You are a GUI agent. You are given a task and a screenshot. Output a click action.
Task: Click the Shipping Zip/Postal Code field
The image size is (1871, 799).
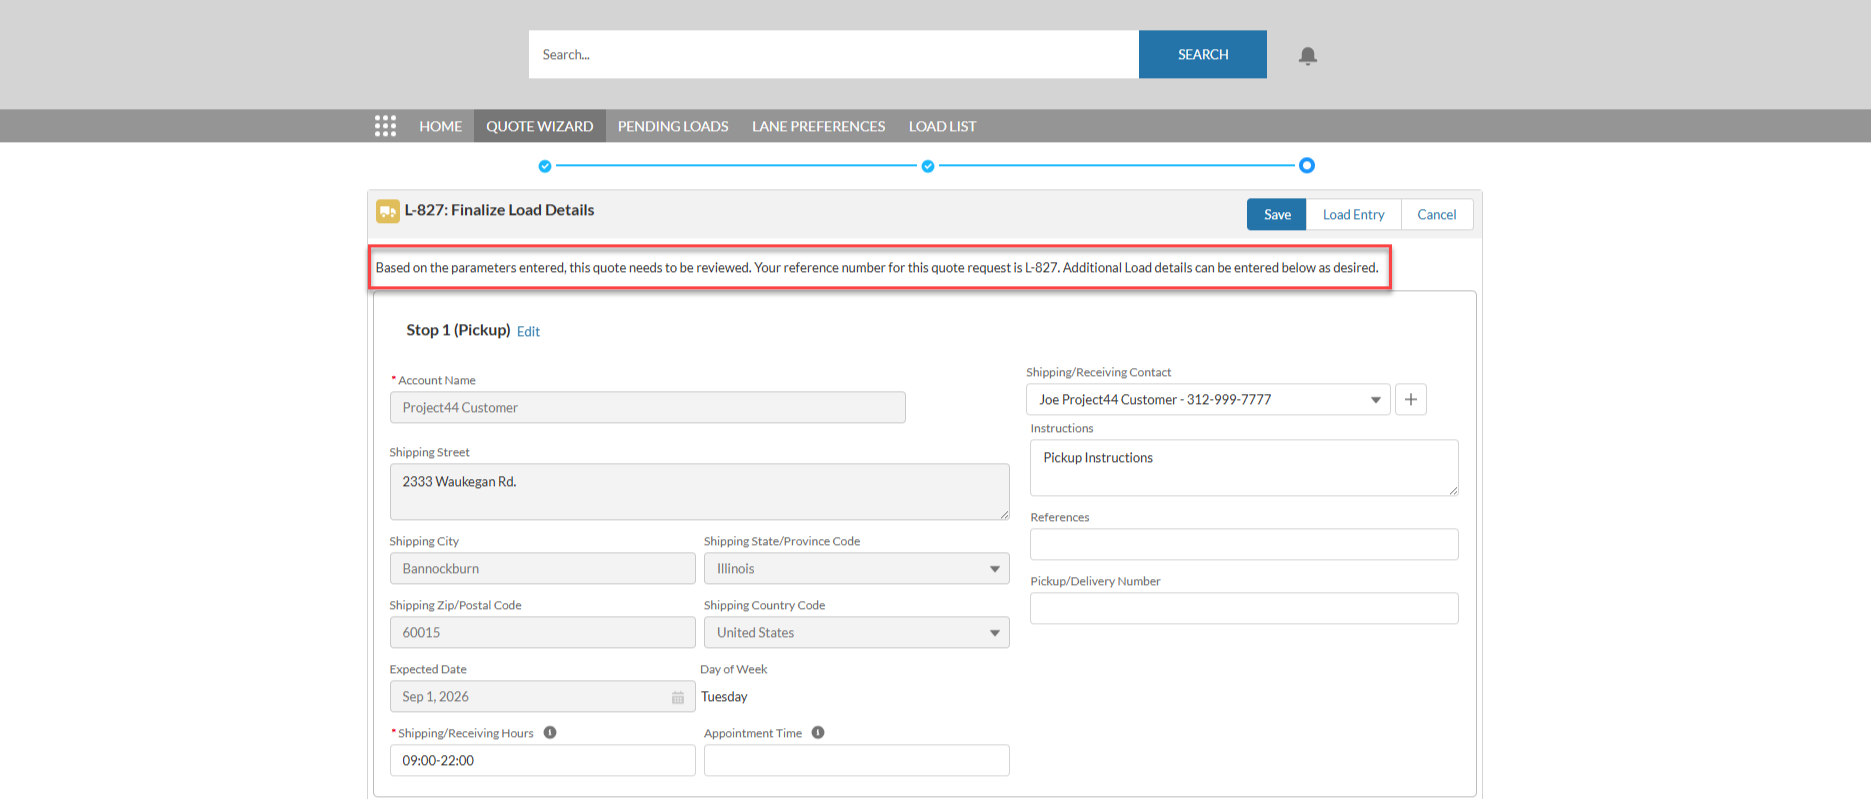[x=543, y=632]
